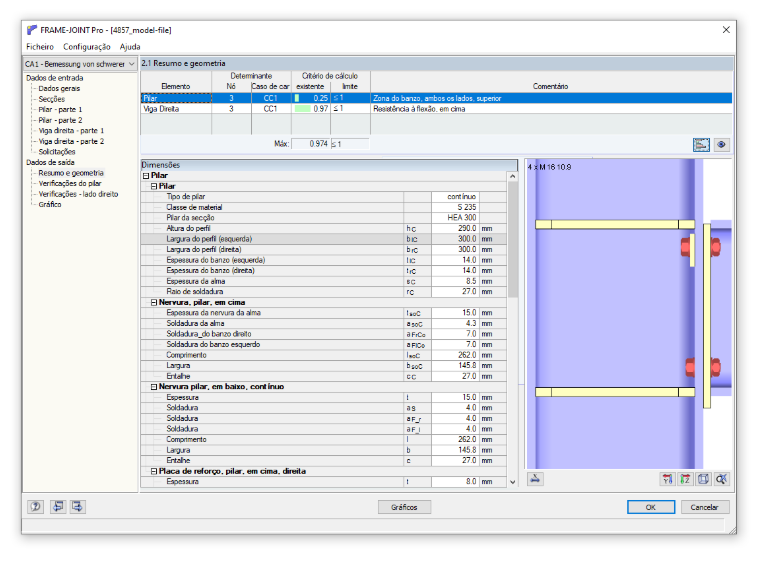Open the CA1 case dropdown
Viewport: 760px width, 570px height.
(80, 64)
